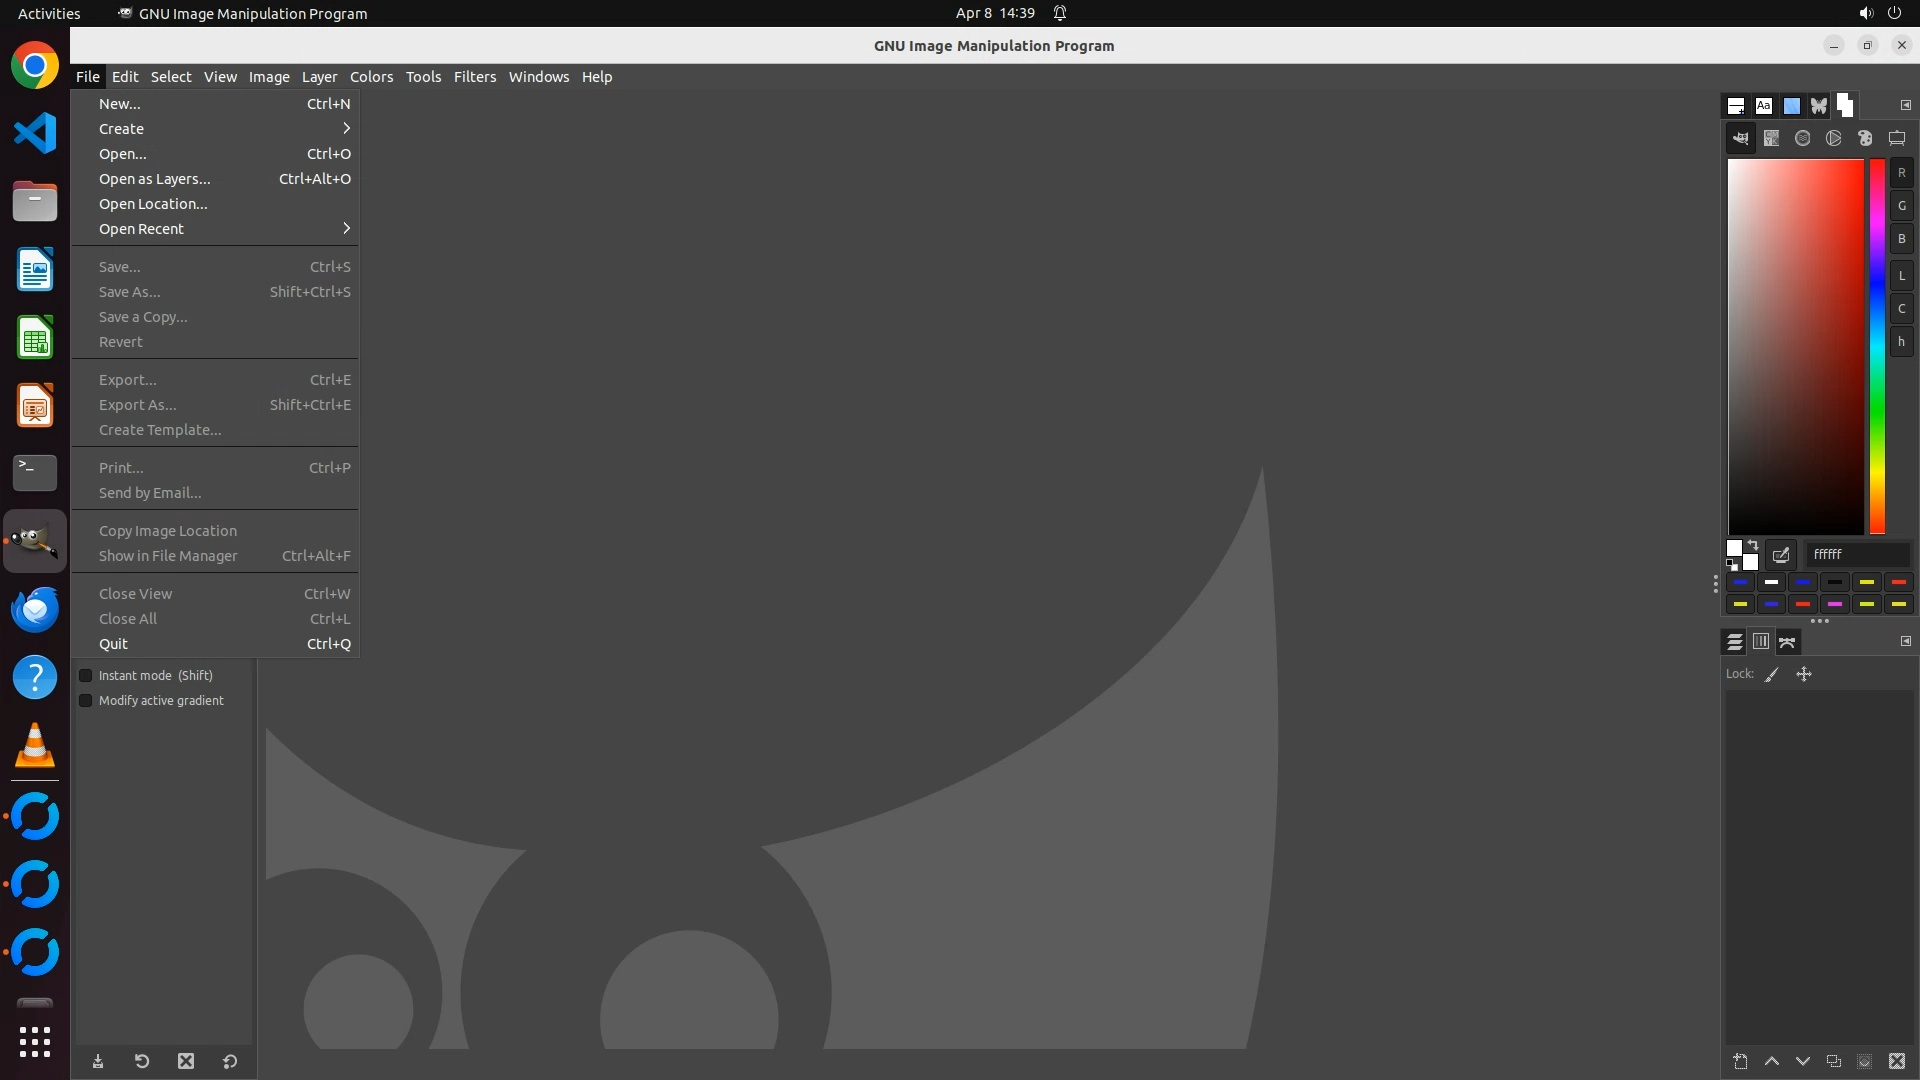Choose Open as Layers from File menu

(x=155, y=179)
